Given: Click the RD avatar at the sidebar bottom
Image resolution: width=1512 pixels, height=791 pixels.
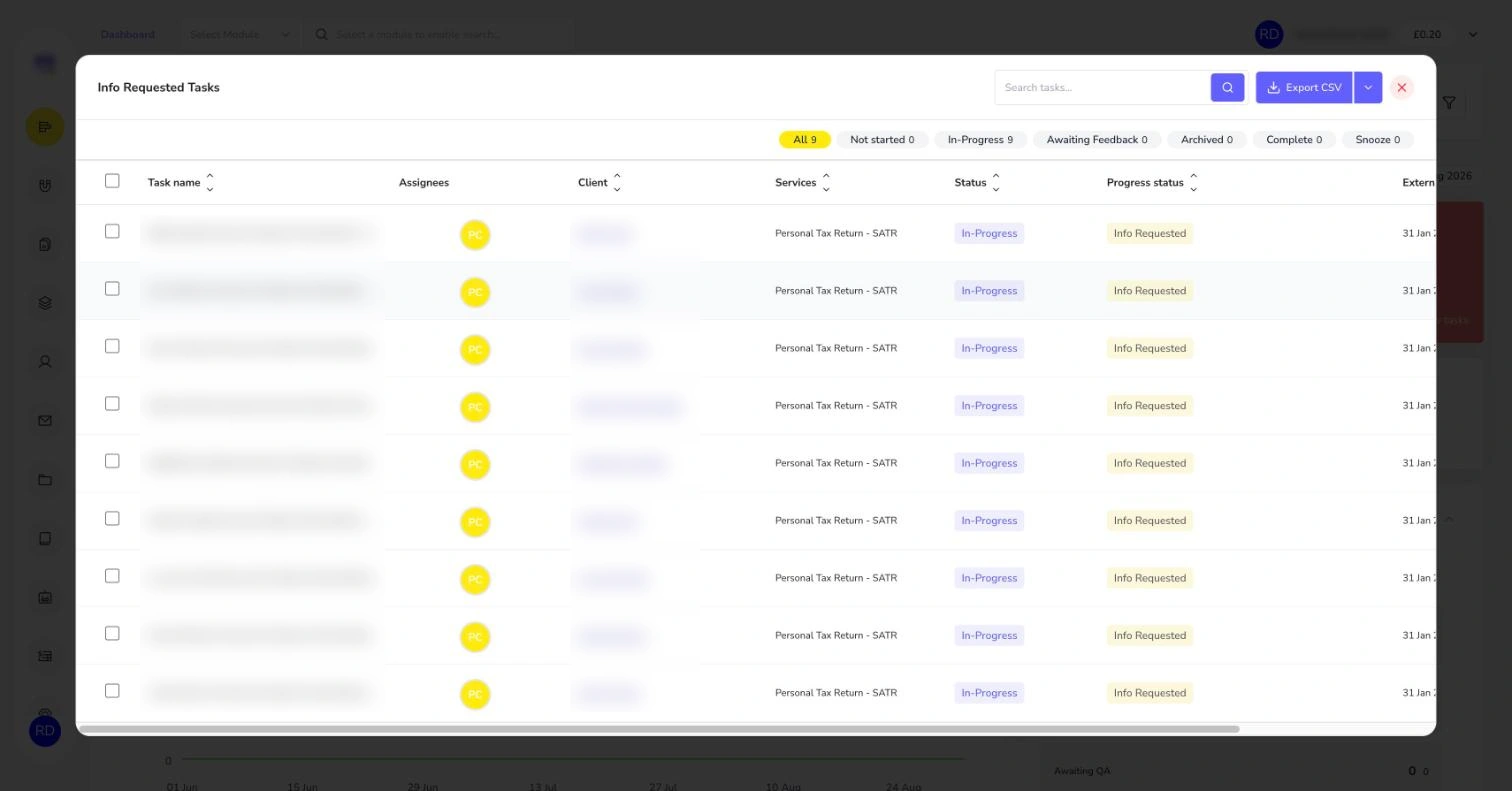Looking at the screenshot, I should pos(45,731).
